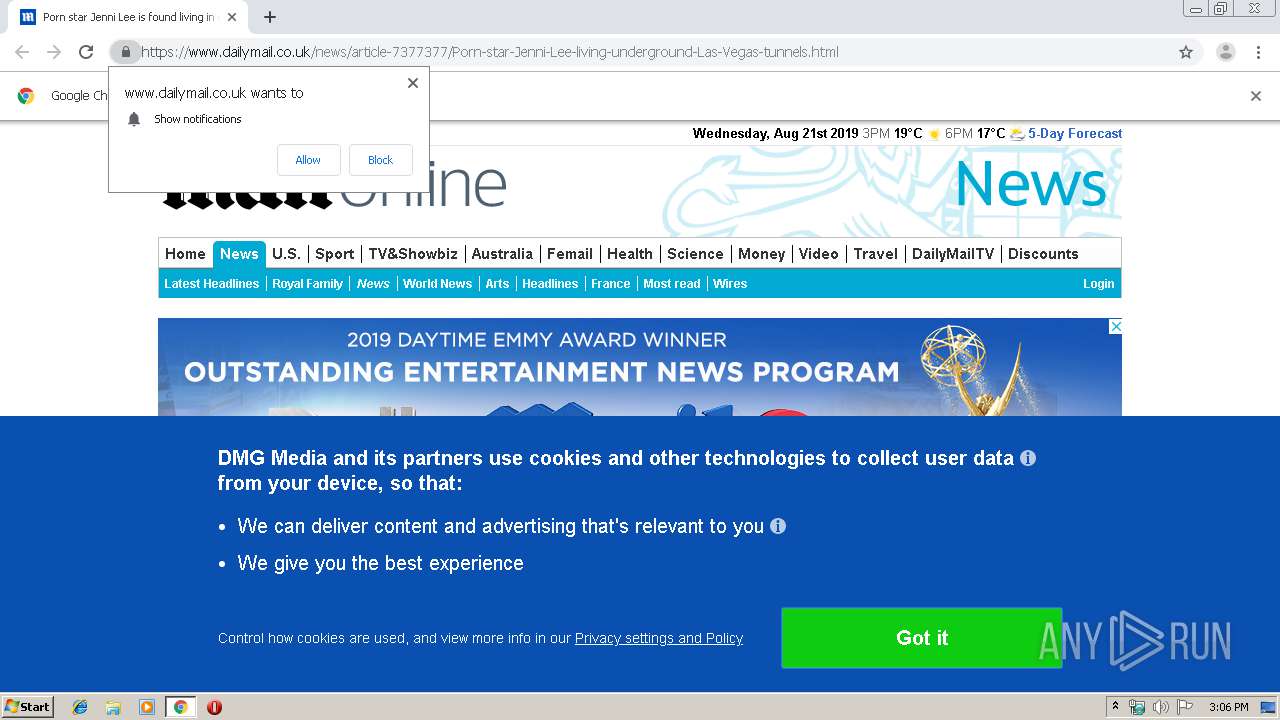
Task: Click the Login link
Action: coord(1098,284)
